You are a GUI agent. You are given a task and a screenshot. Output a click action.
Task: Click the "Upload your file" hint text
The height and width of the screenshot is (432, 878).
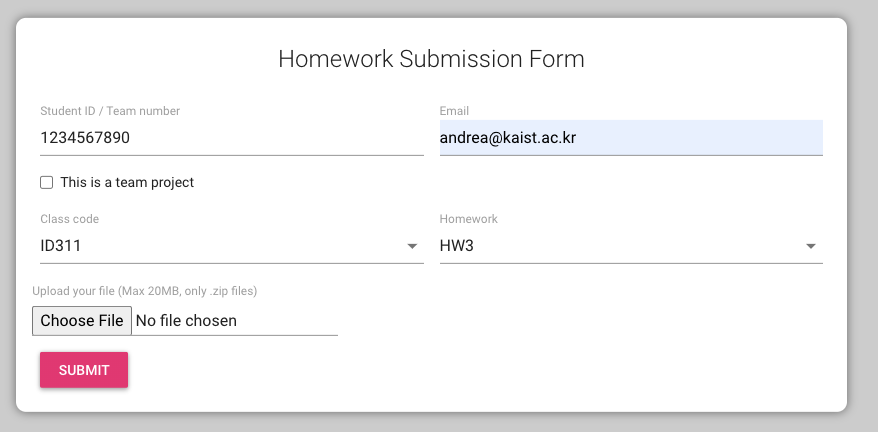tap(145, 291)
